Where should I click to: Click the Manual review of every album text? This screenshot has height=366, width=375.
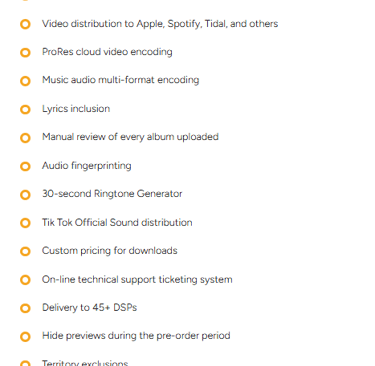point(130,137)
